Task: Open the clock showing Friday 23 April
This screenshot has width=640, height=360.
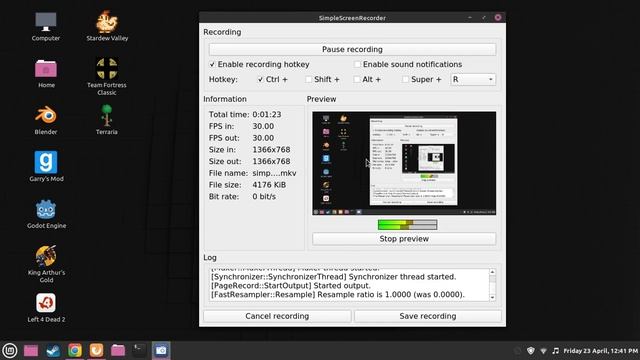Action: click(x=600, y=351)
